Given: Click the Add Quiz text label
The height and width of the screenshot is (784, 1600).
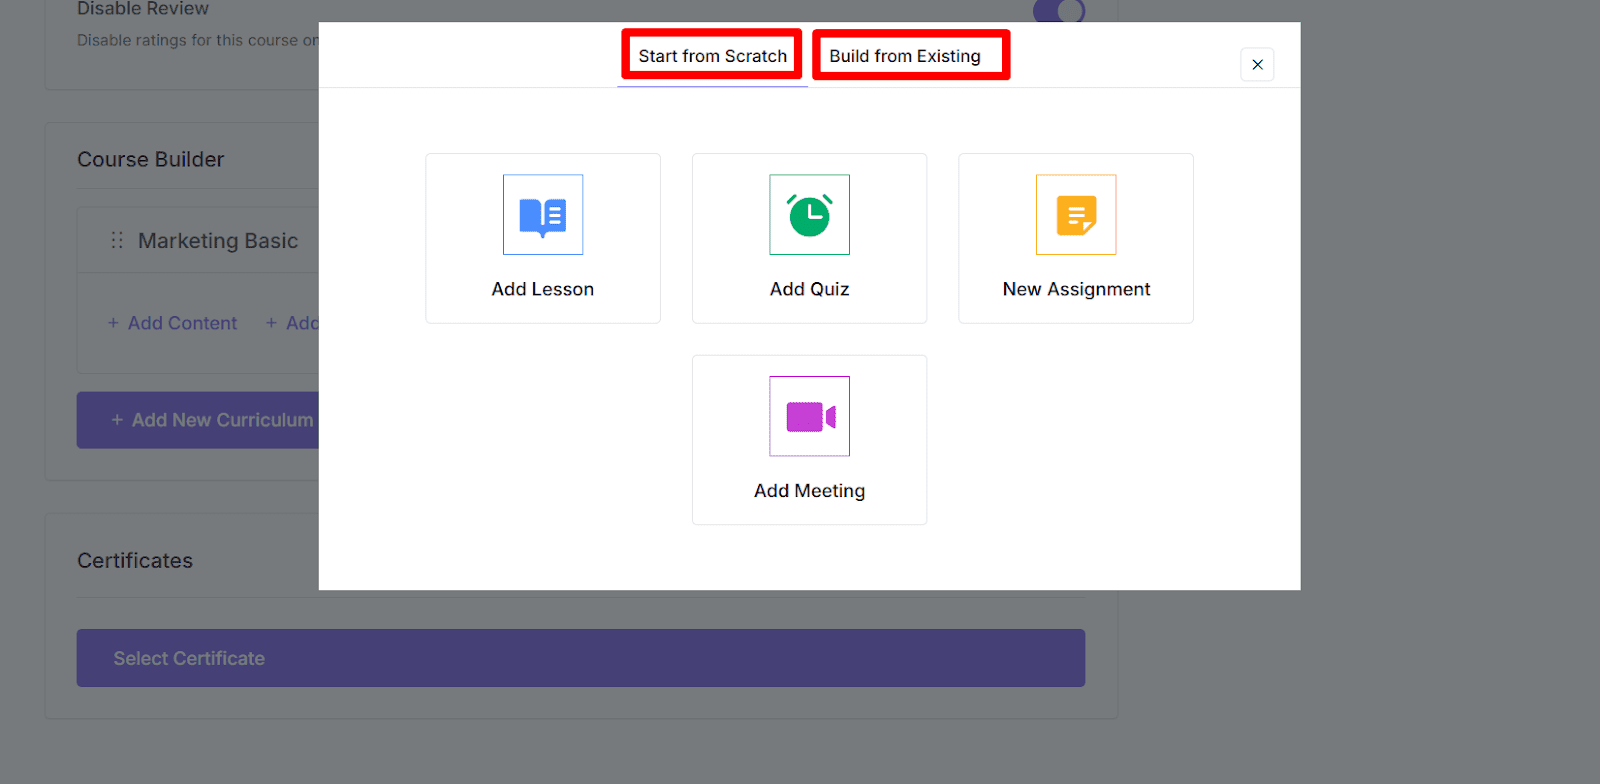Looking at the screenshot, I should coord(809,289).
